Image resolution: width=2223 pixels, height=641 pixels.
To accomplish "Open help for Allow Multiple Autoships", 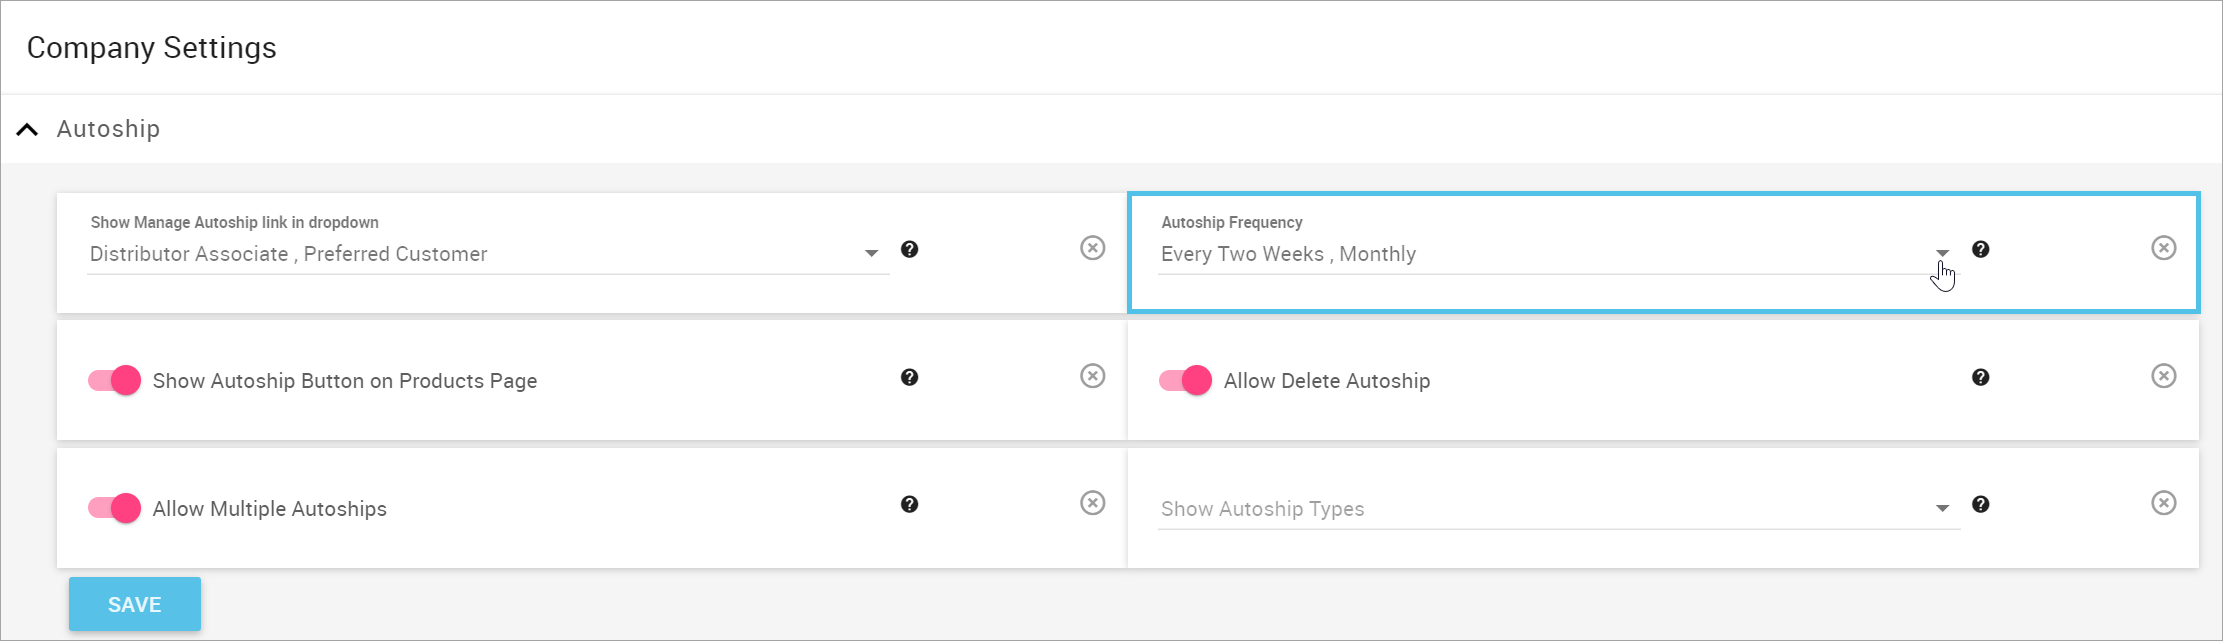I will [910, 505].
